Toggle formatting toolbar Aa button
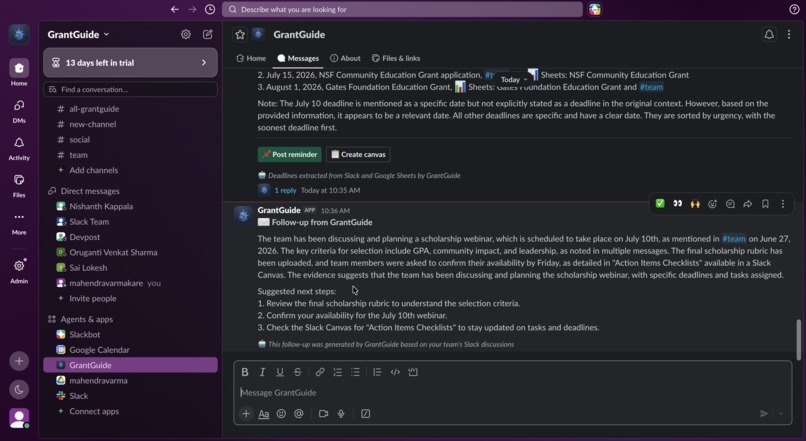 pos(264,413)
